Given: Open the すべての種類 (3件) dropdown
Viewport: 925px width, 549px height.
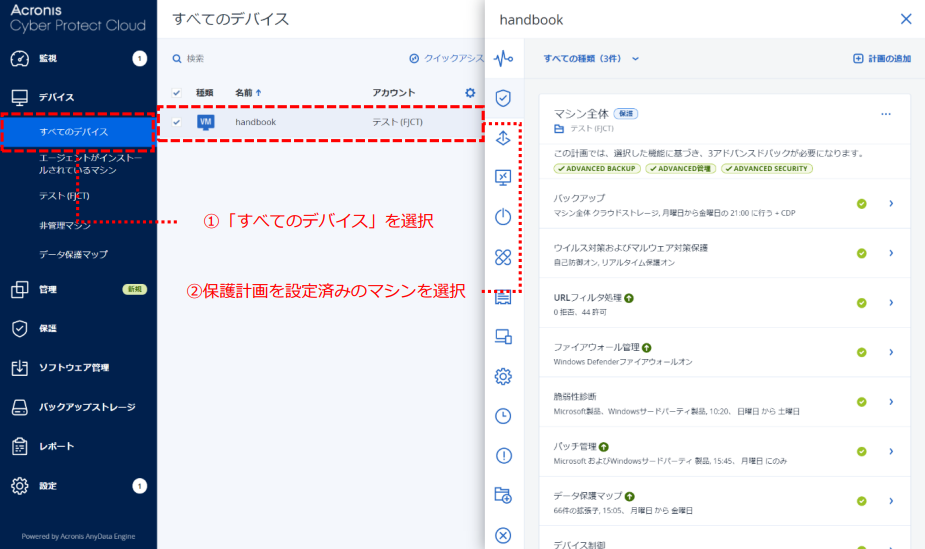Looking at the screenshot, I should click(591, 59).
